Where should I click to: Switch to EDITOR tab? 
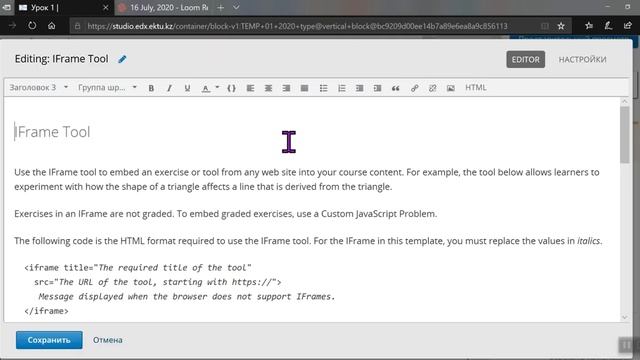point(525,59)
